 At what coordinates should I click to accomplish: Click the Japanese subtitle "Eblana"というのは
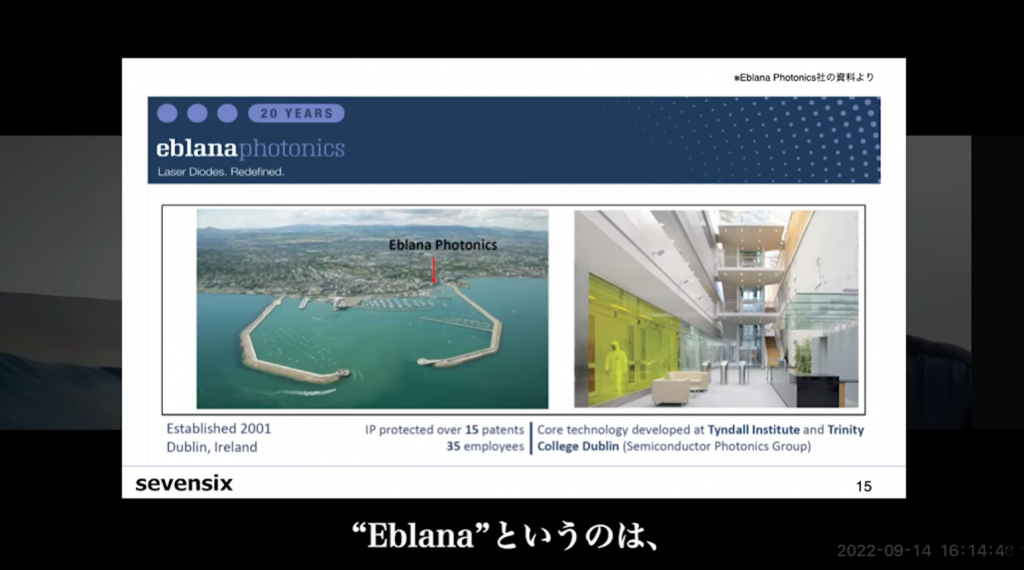pos(505,536)
